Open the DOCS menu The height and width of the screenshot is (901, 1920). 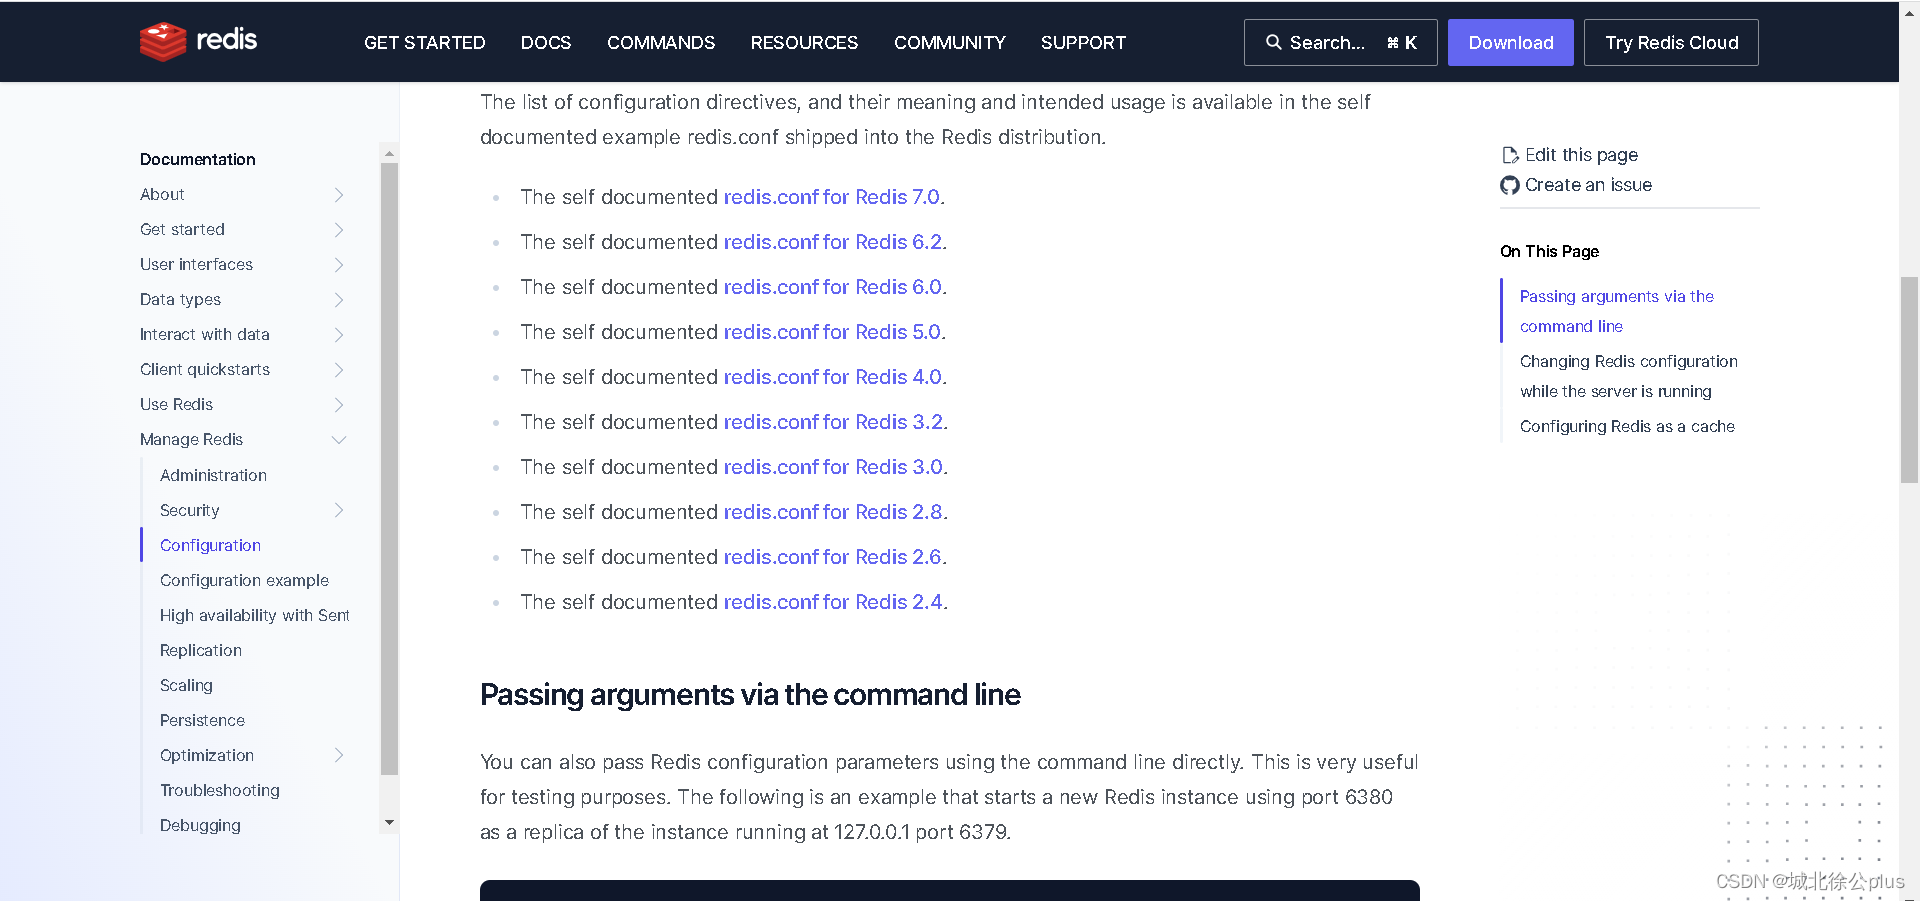tap(546, 42)
